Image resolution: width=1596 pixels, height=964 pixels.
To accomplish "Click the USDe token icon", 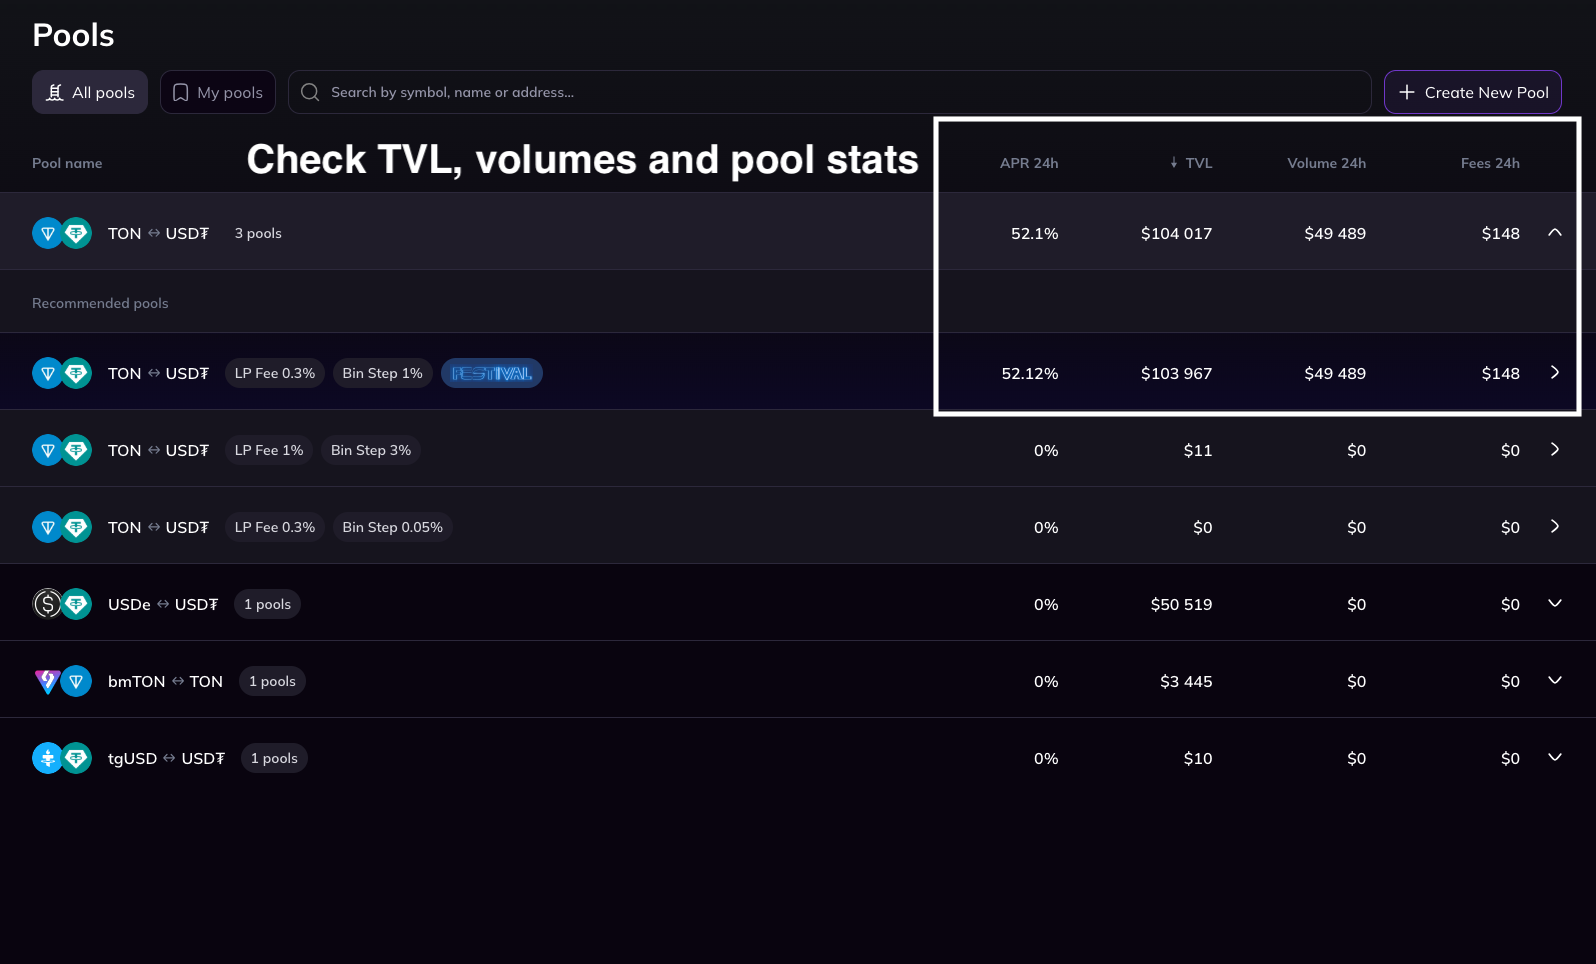I will tap(47, 604).
